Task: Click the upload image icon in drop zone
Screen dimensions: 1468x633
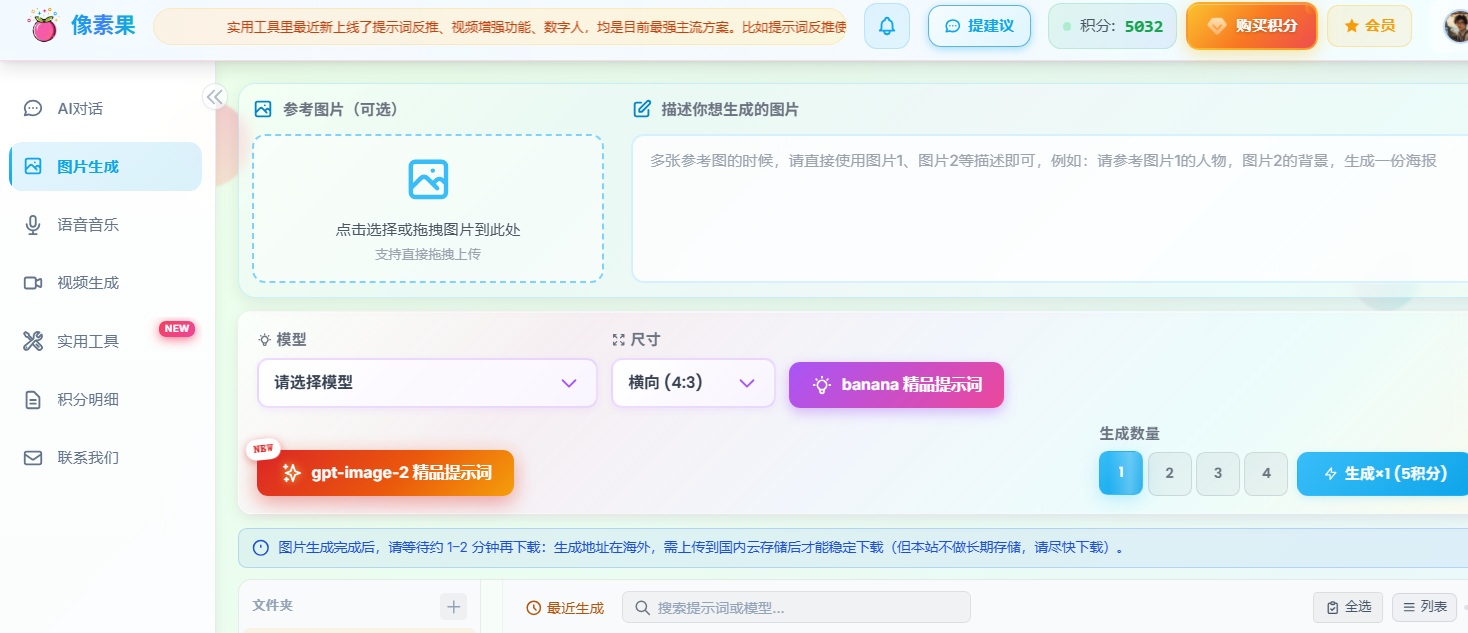Action: [x=428, y=179]
